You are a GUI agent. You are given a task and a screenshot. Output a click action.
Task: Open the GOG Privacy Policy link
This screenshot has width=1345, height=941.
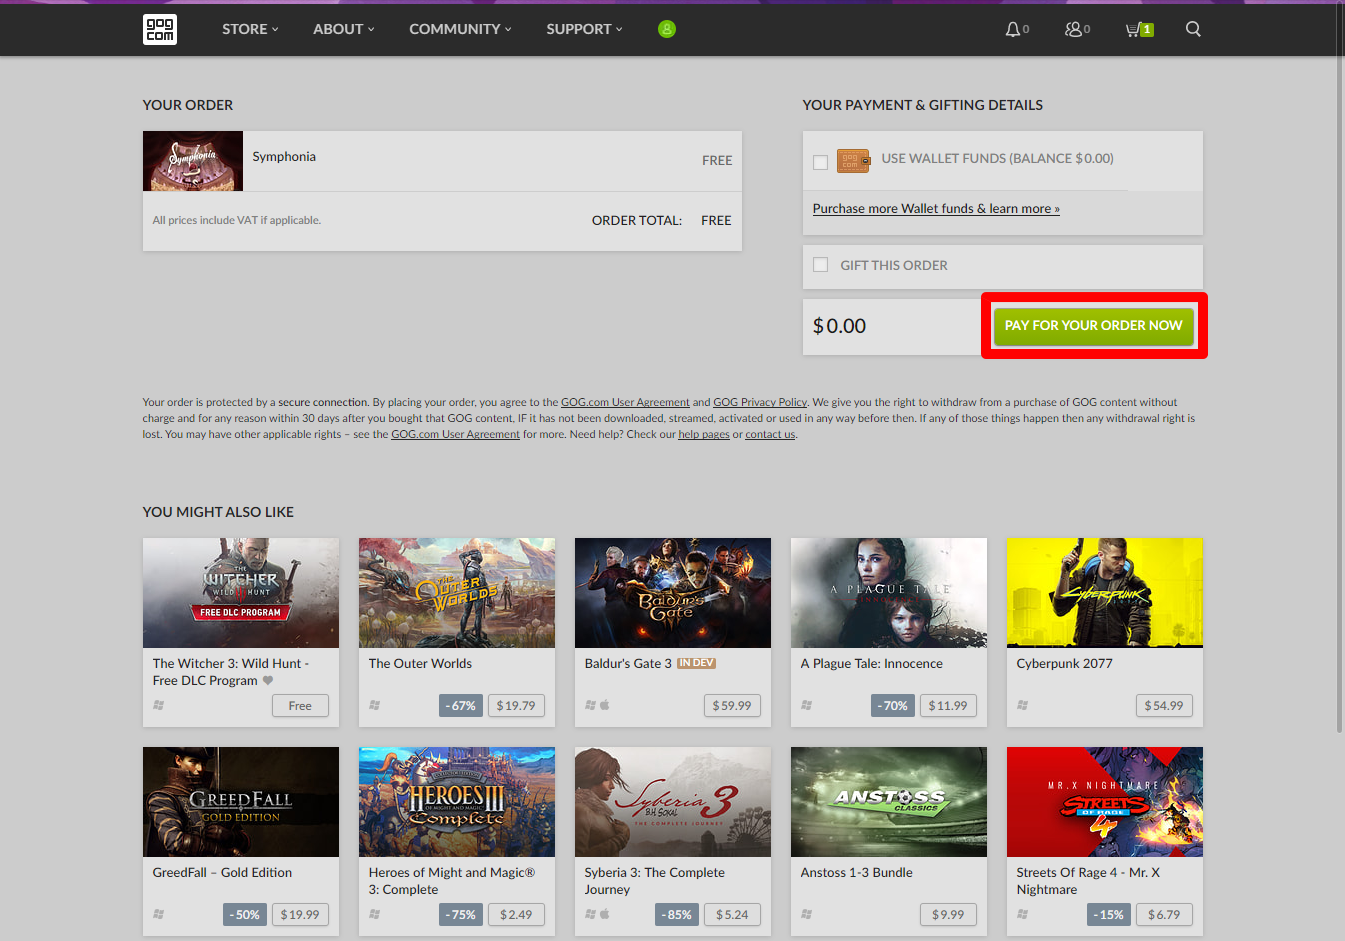pos(760,402)
